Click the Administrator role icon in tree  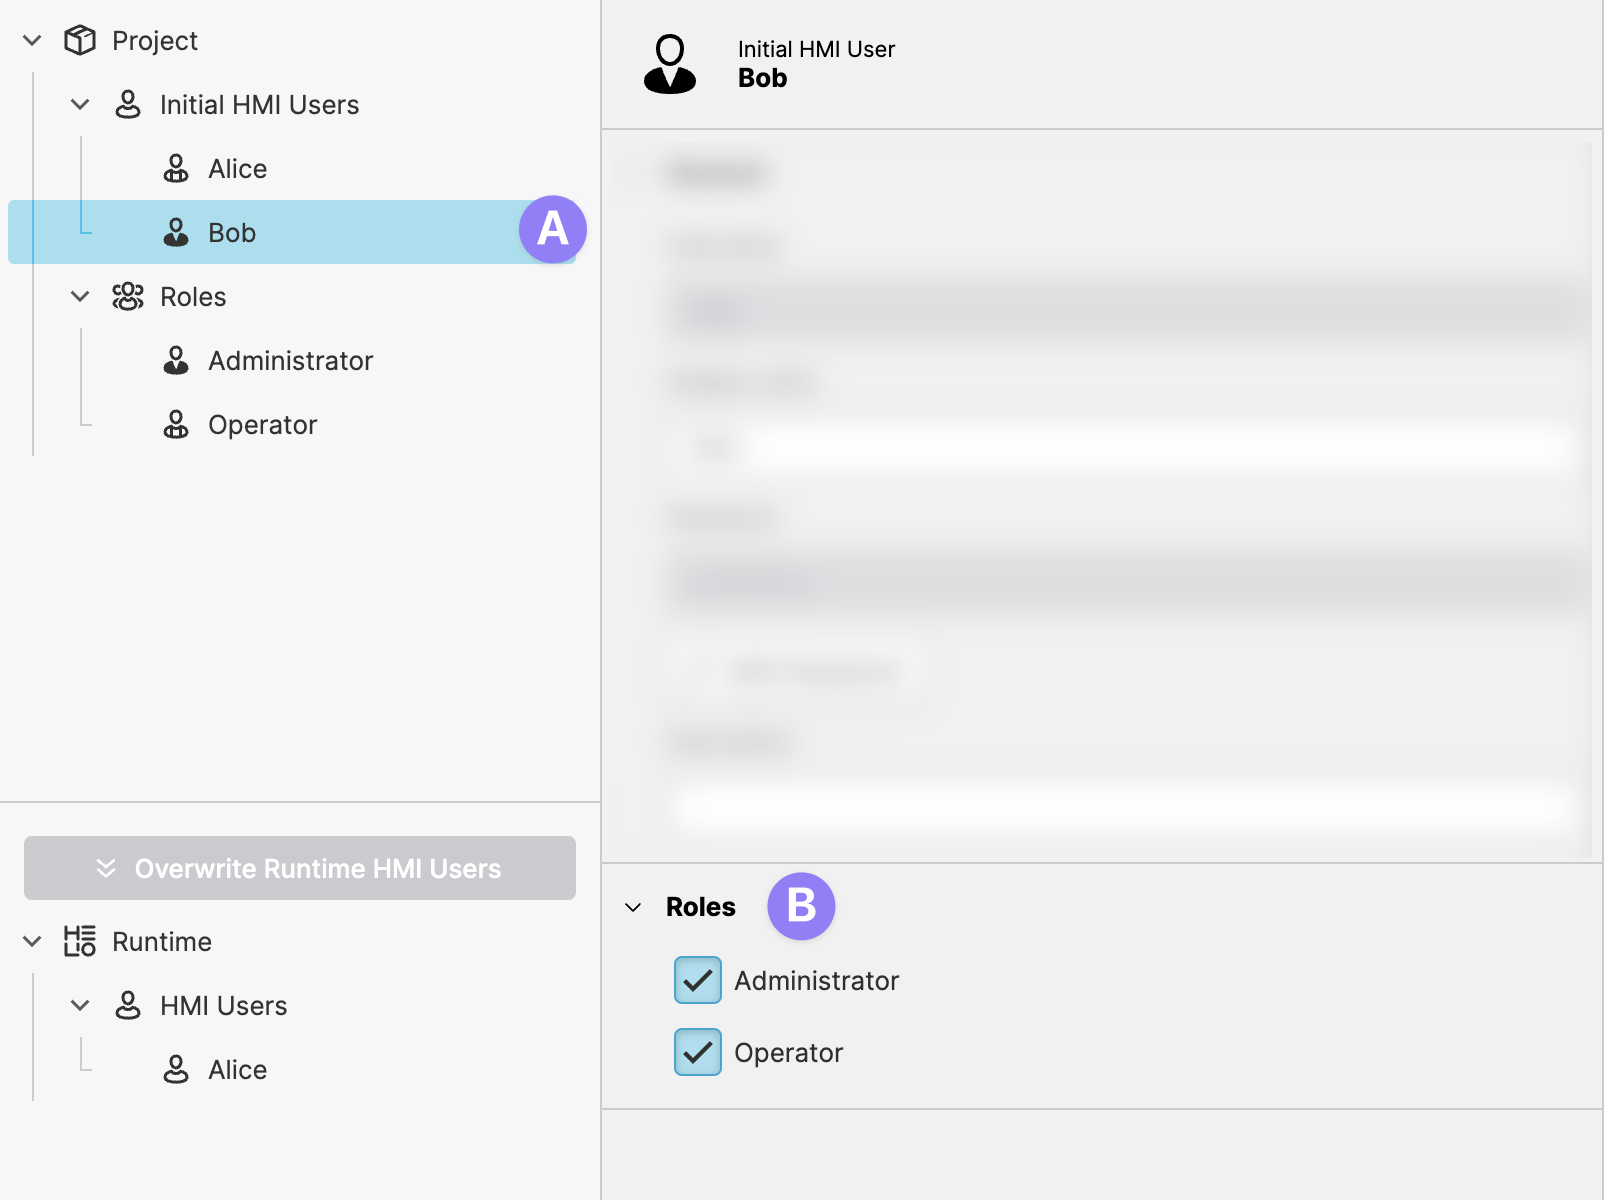tap(176, 361)
